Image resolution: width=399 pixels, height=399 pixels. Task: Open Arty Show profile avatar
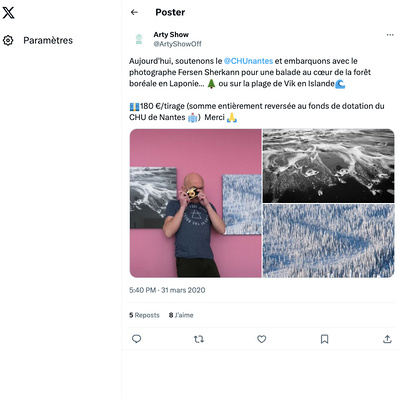[139, 39]
